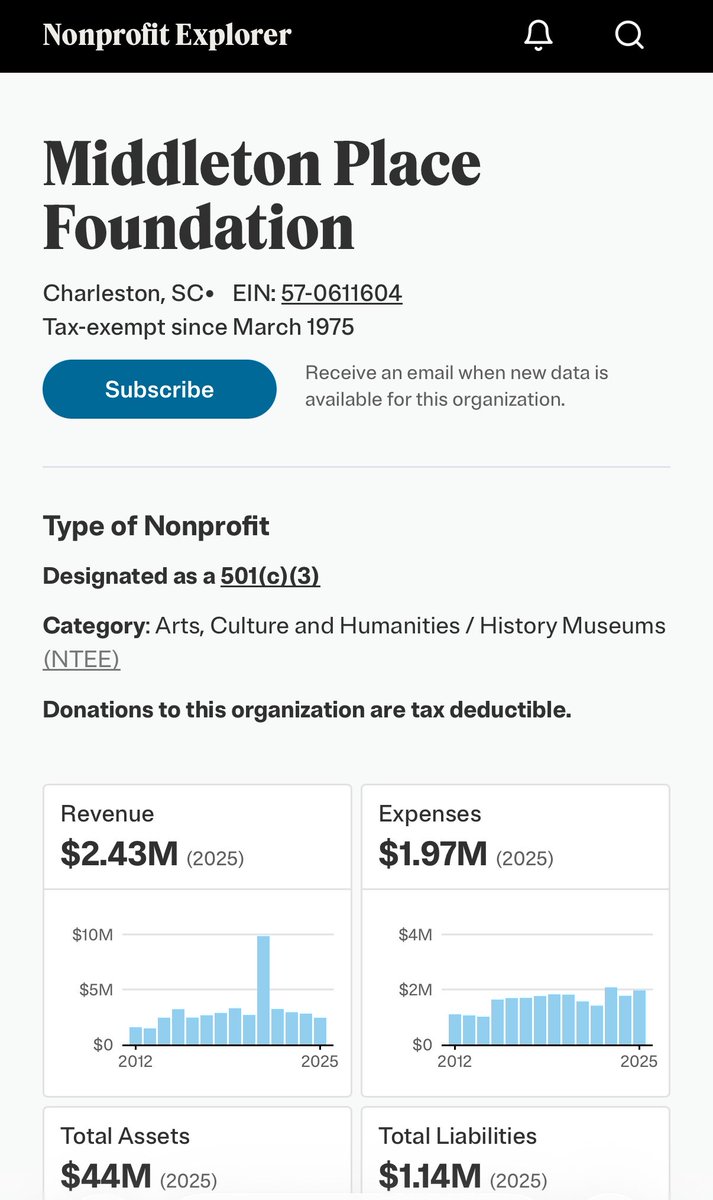Viewport: 713px width, 1200px height.
Task: Open the NTEE category link
Action: pos(81,659)
